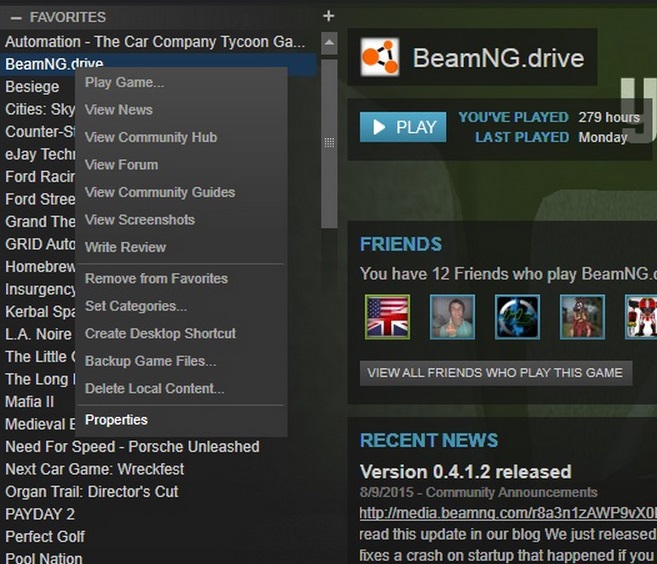This screenshot has width=657, height=564.
Task: Click the blue PLAY button
Action: coord(403,127)
